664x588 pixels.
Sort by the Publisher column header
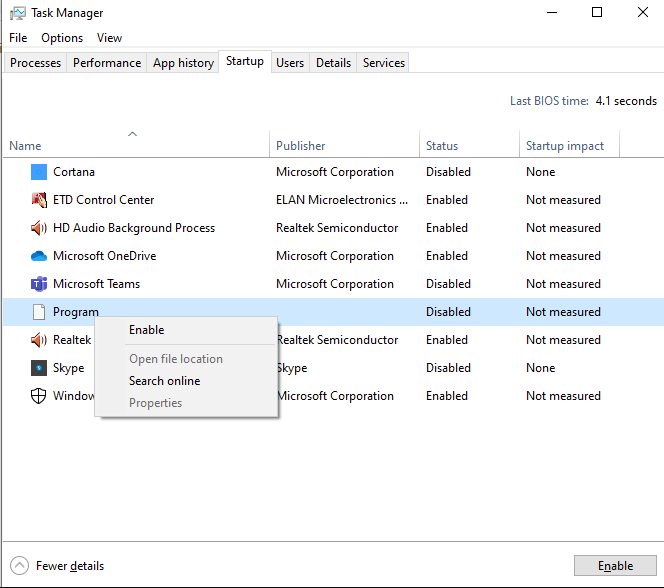tap(344, 144)
